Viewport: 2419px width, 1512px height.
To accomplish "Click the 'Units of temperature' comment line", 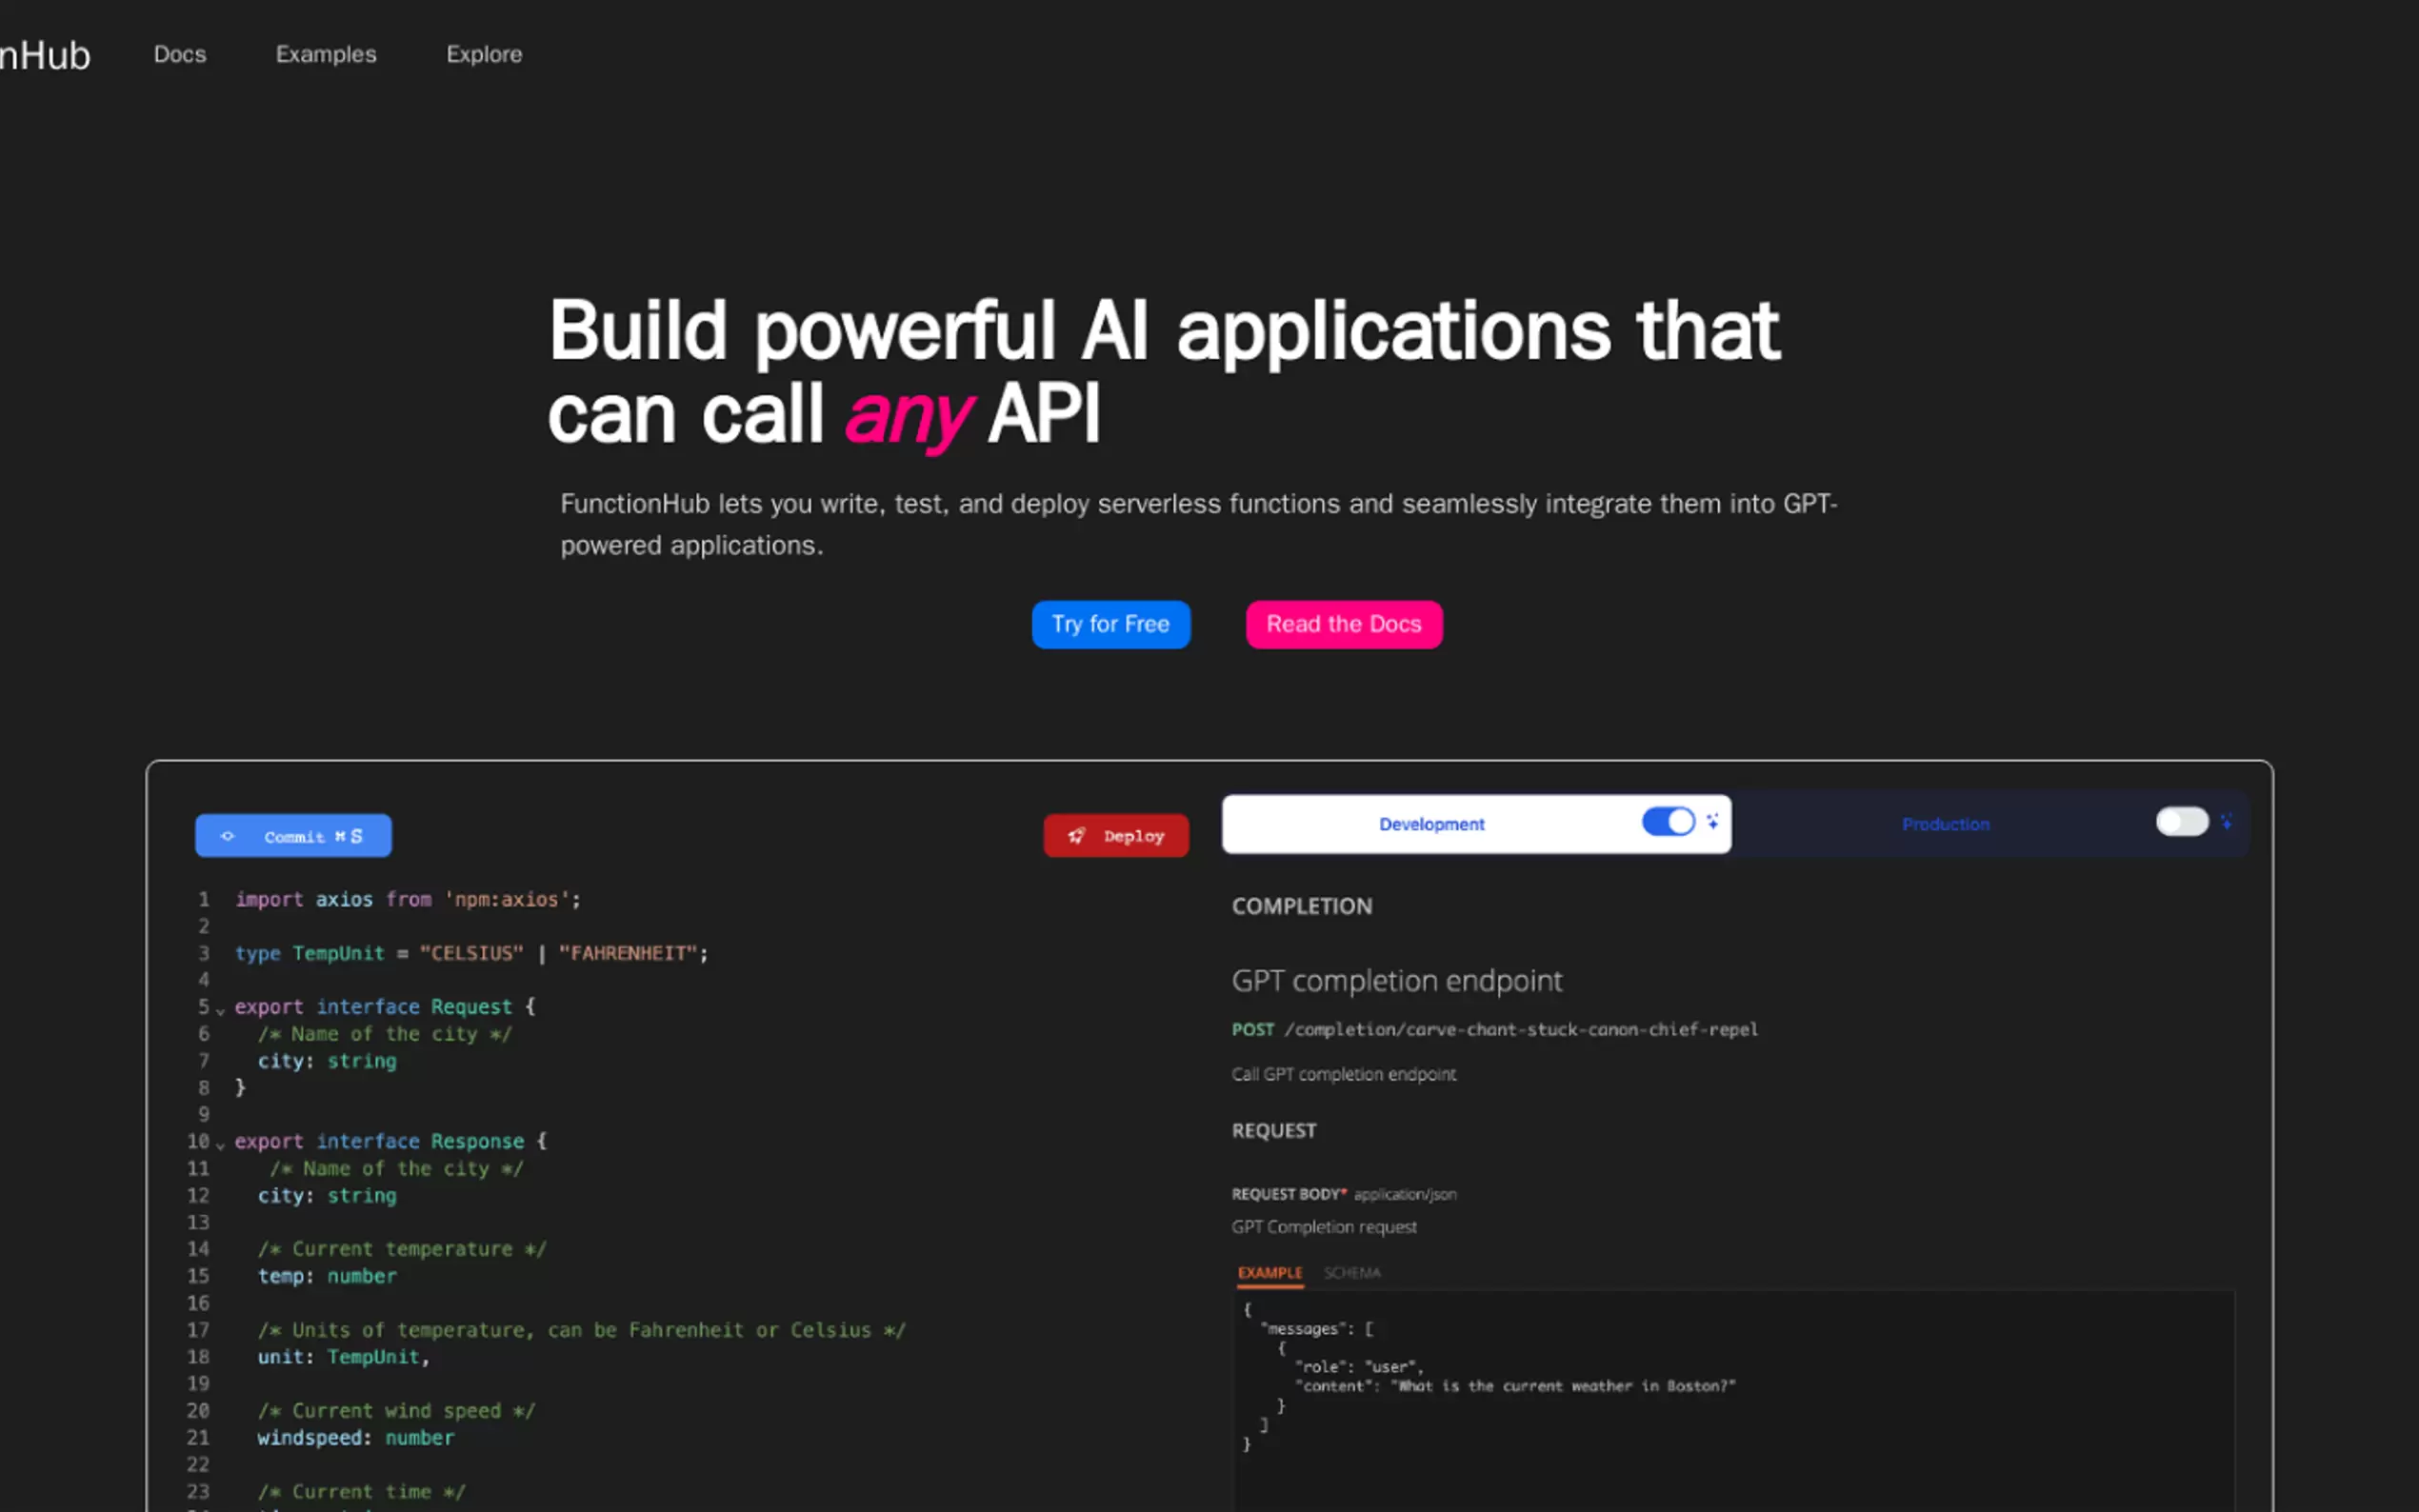I will (x=582, y=1330).
